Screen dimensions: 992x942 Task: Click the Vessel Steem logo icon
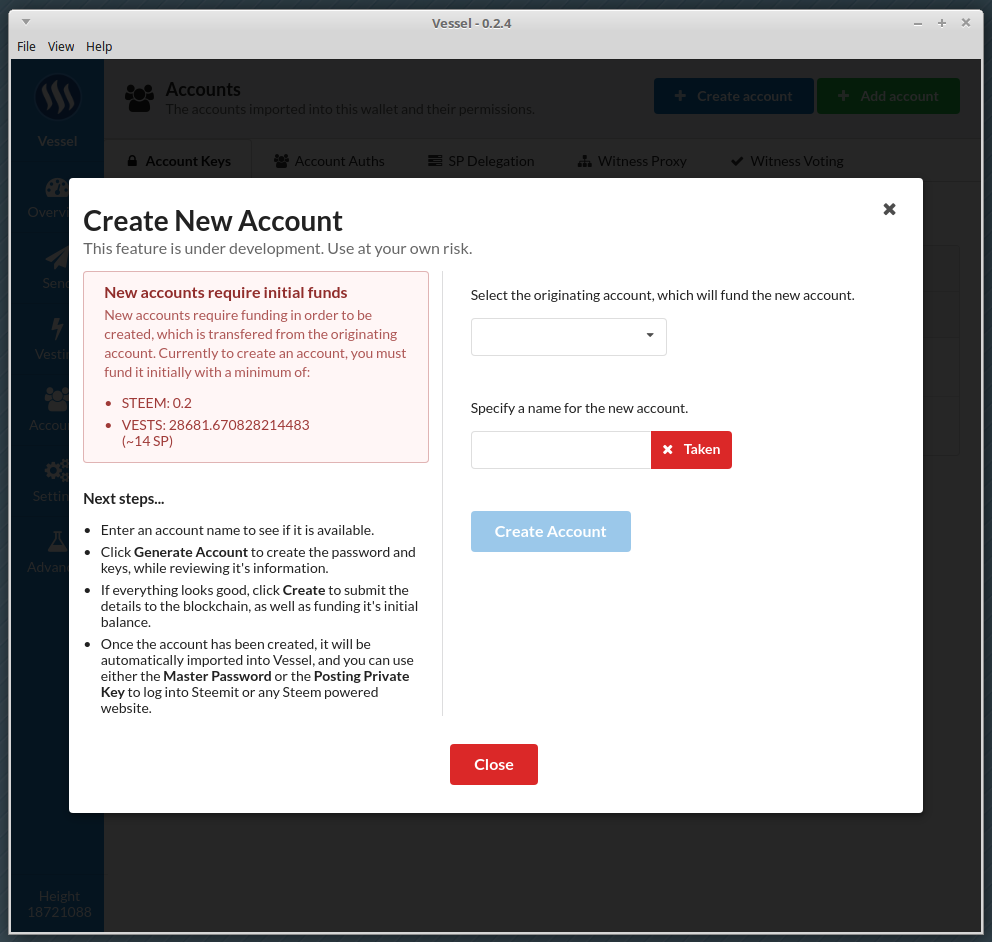click(58, 97)
